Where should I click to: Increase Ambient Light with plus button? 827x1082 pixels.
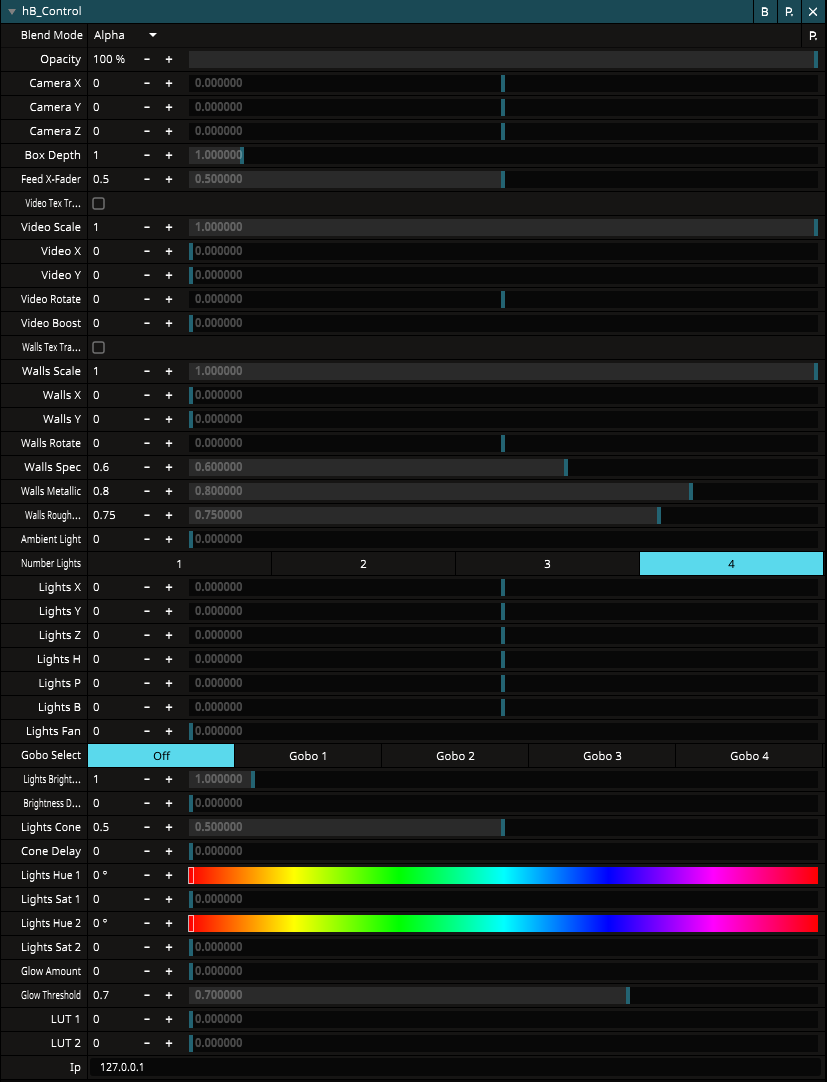(168, 539)
